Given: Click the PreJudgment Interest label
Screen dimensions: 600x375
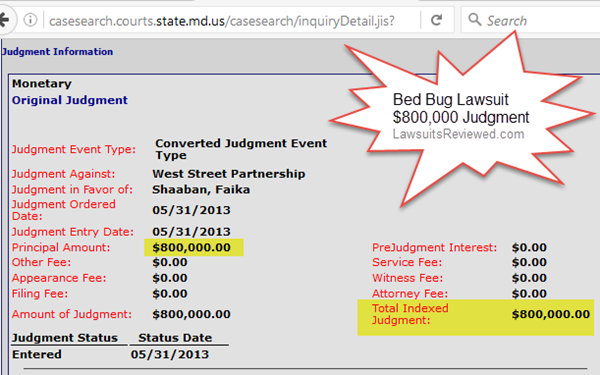Looking at the screenshot, I should pyautogui.click(x=434, y=248).
